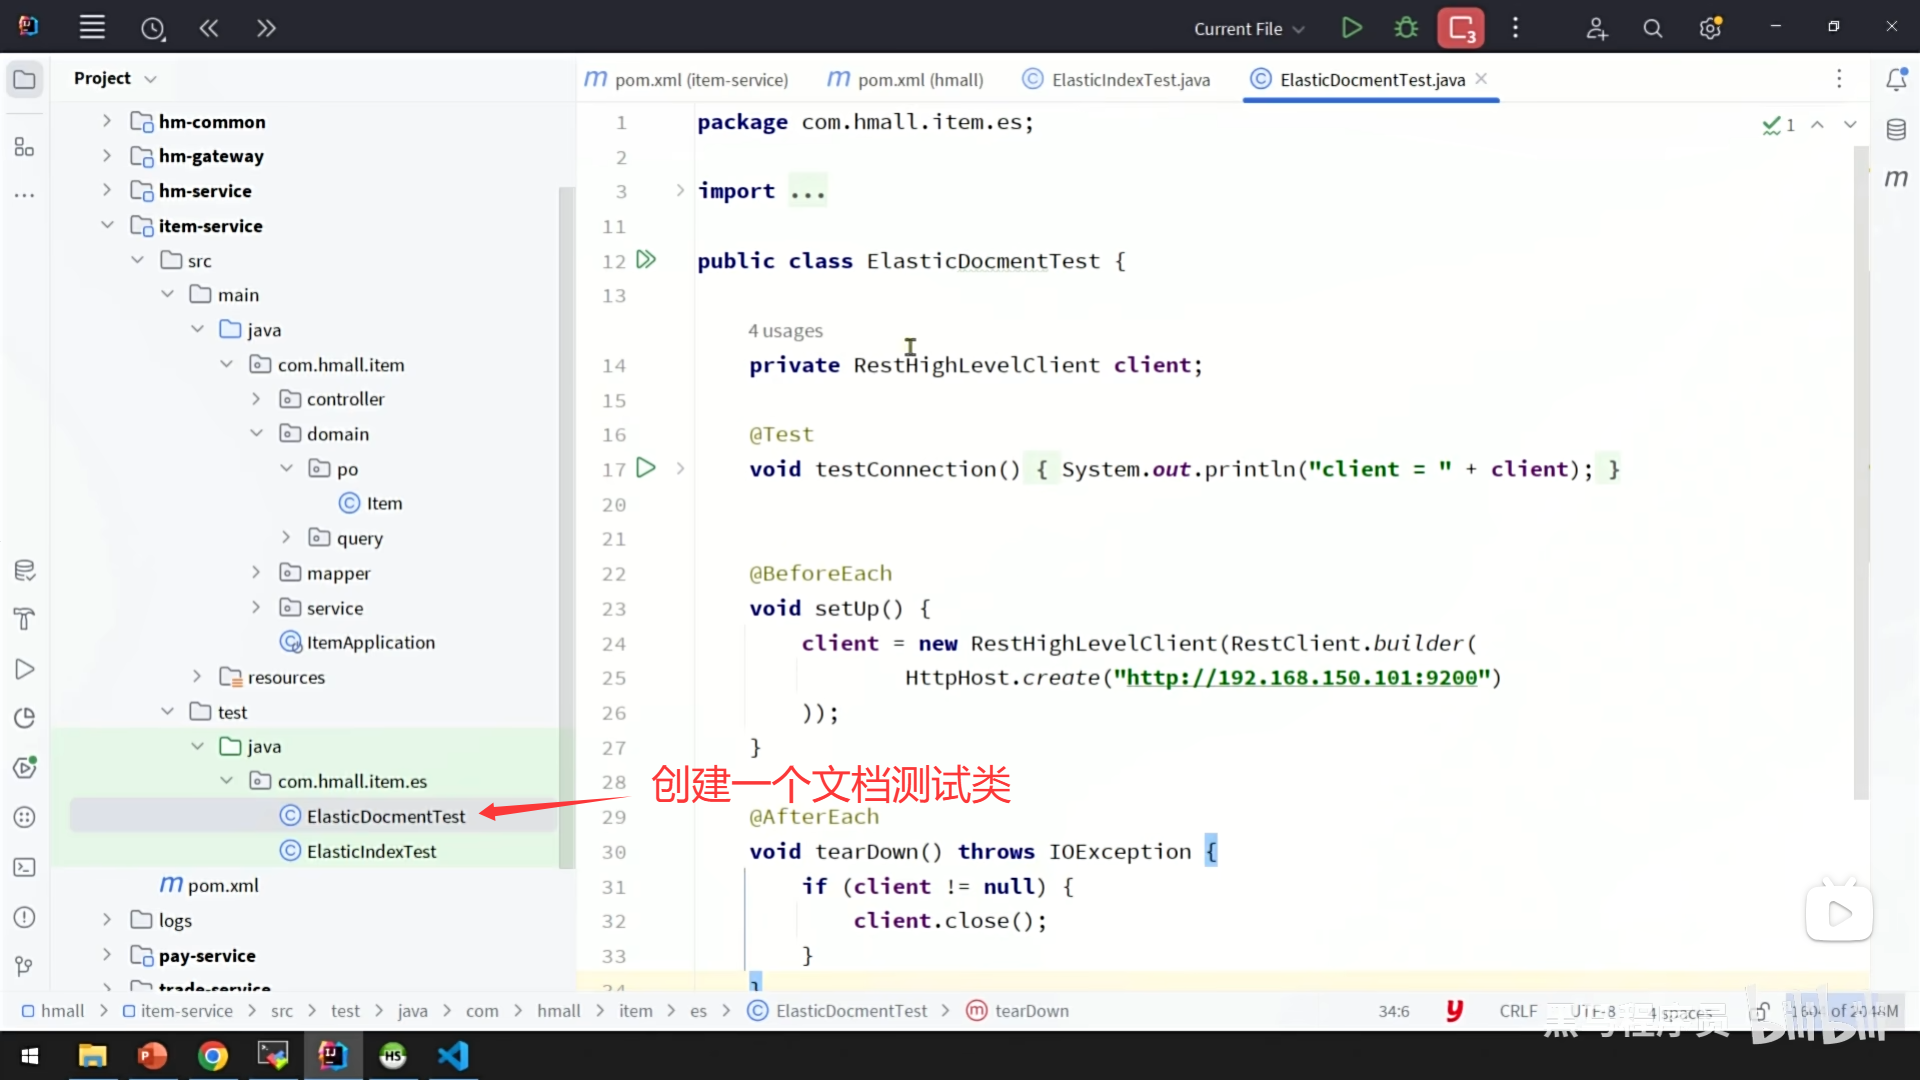Switch to the ElasticIndexTest.java tab
This screenshot has width=1920, height=1080.
1130,80
